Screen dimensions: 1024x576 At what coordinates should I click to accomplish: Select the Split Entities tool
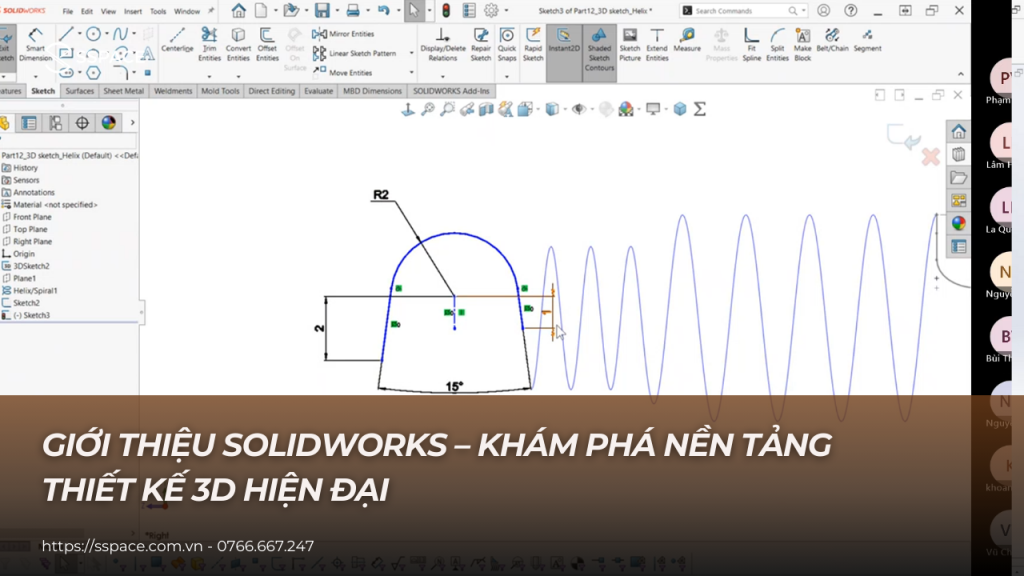tap(777, 44)
